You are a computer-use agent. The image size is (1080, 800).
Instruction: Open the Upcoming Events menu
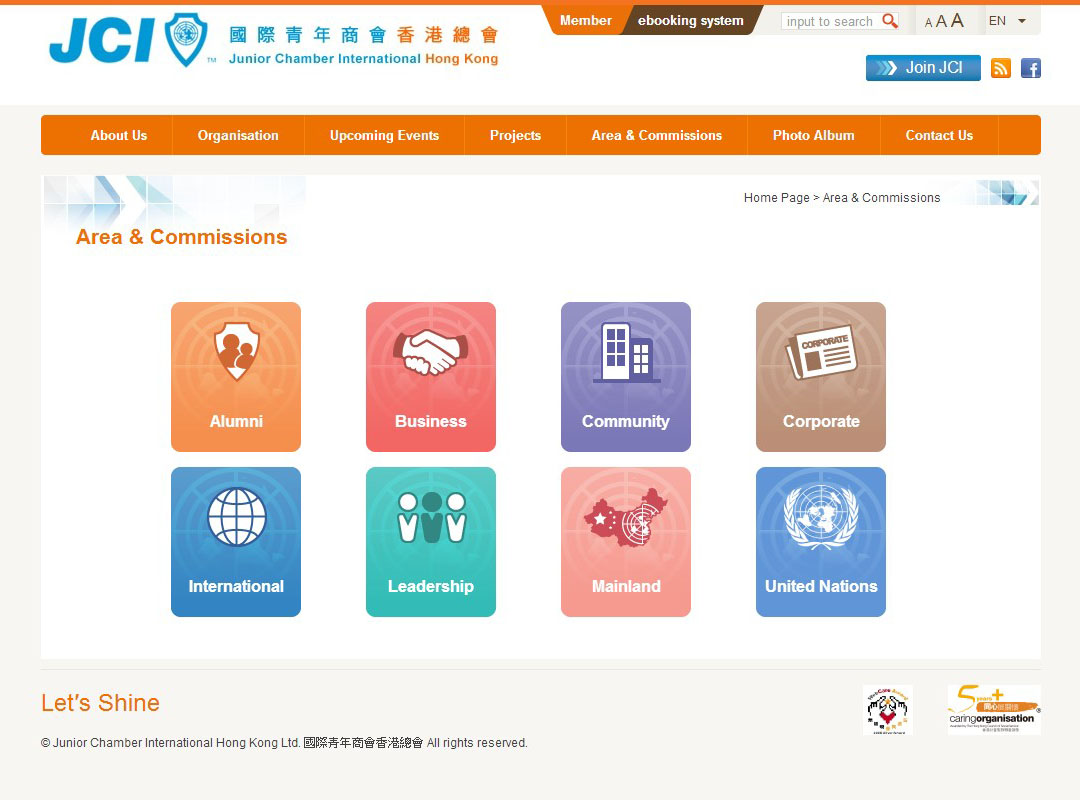(x=384, y=135)
